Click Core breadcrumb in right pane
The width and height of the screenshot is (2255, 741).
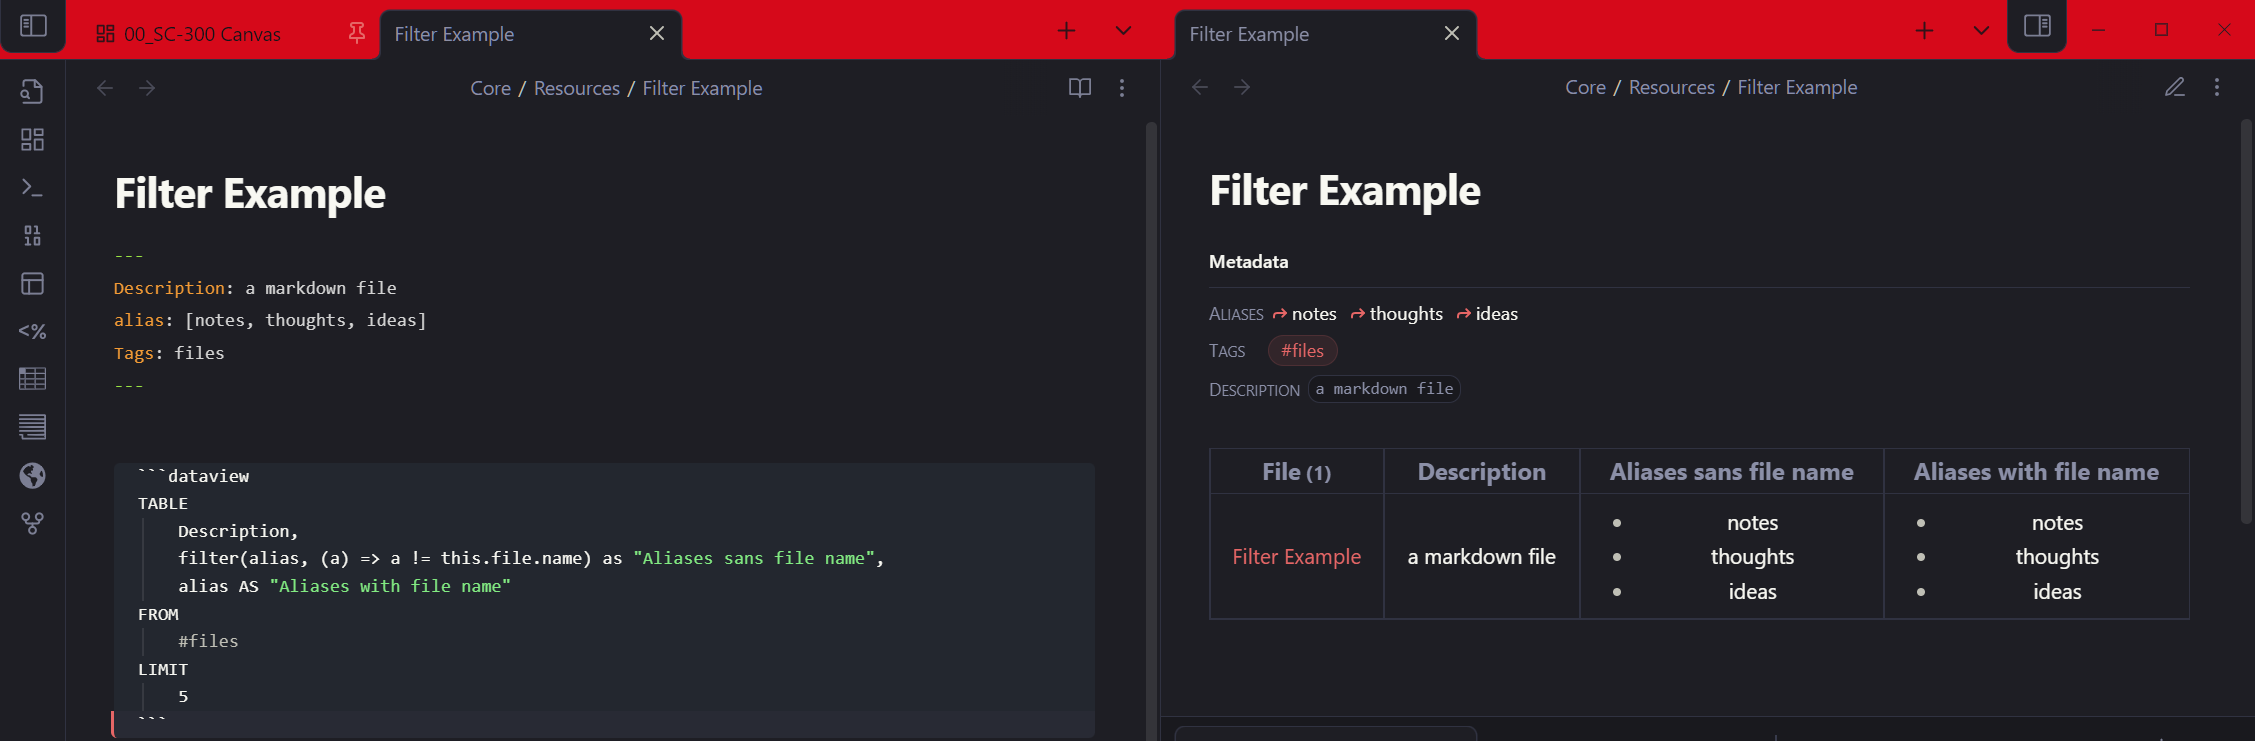coord(1585,87)
